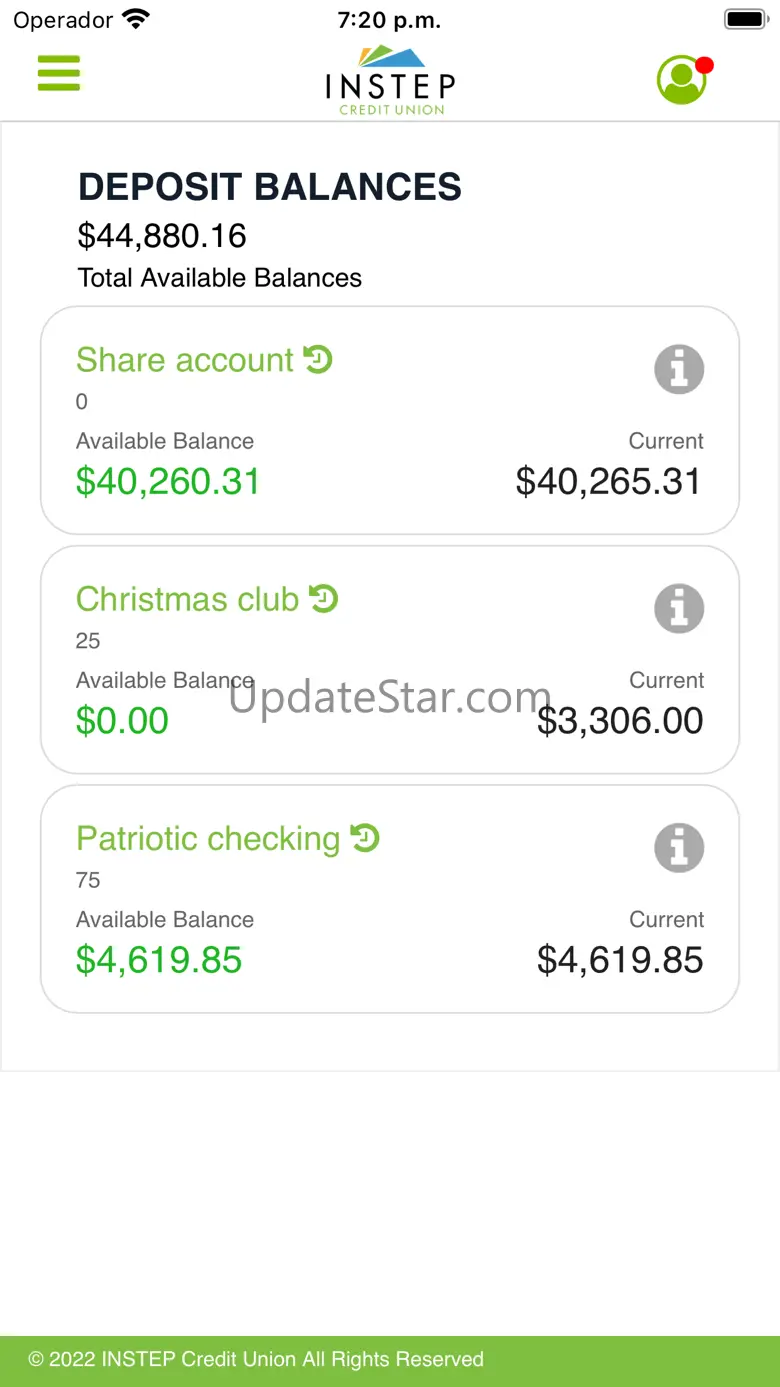
Task: Tap Christmas club history clock icon
Action: (x=324, y=598)
